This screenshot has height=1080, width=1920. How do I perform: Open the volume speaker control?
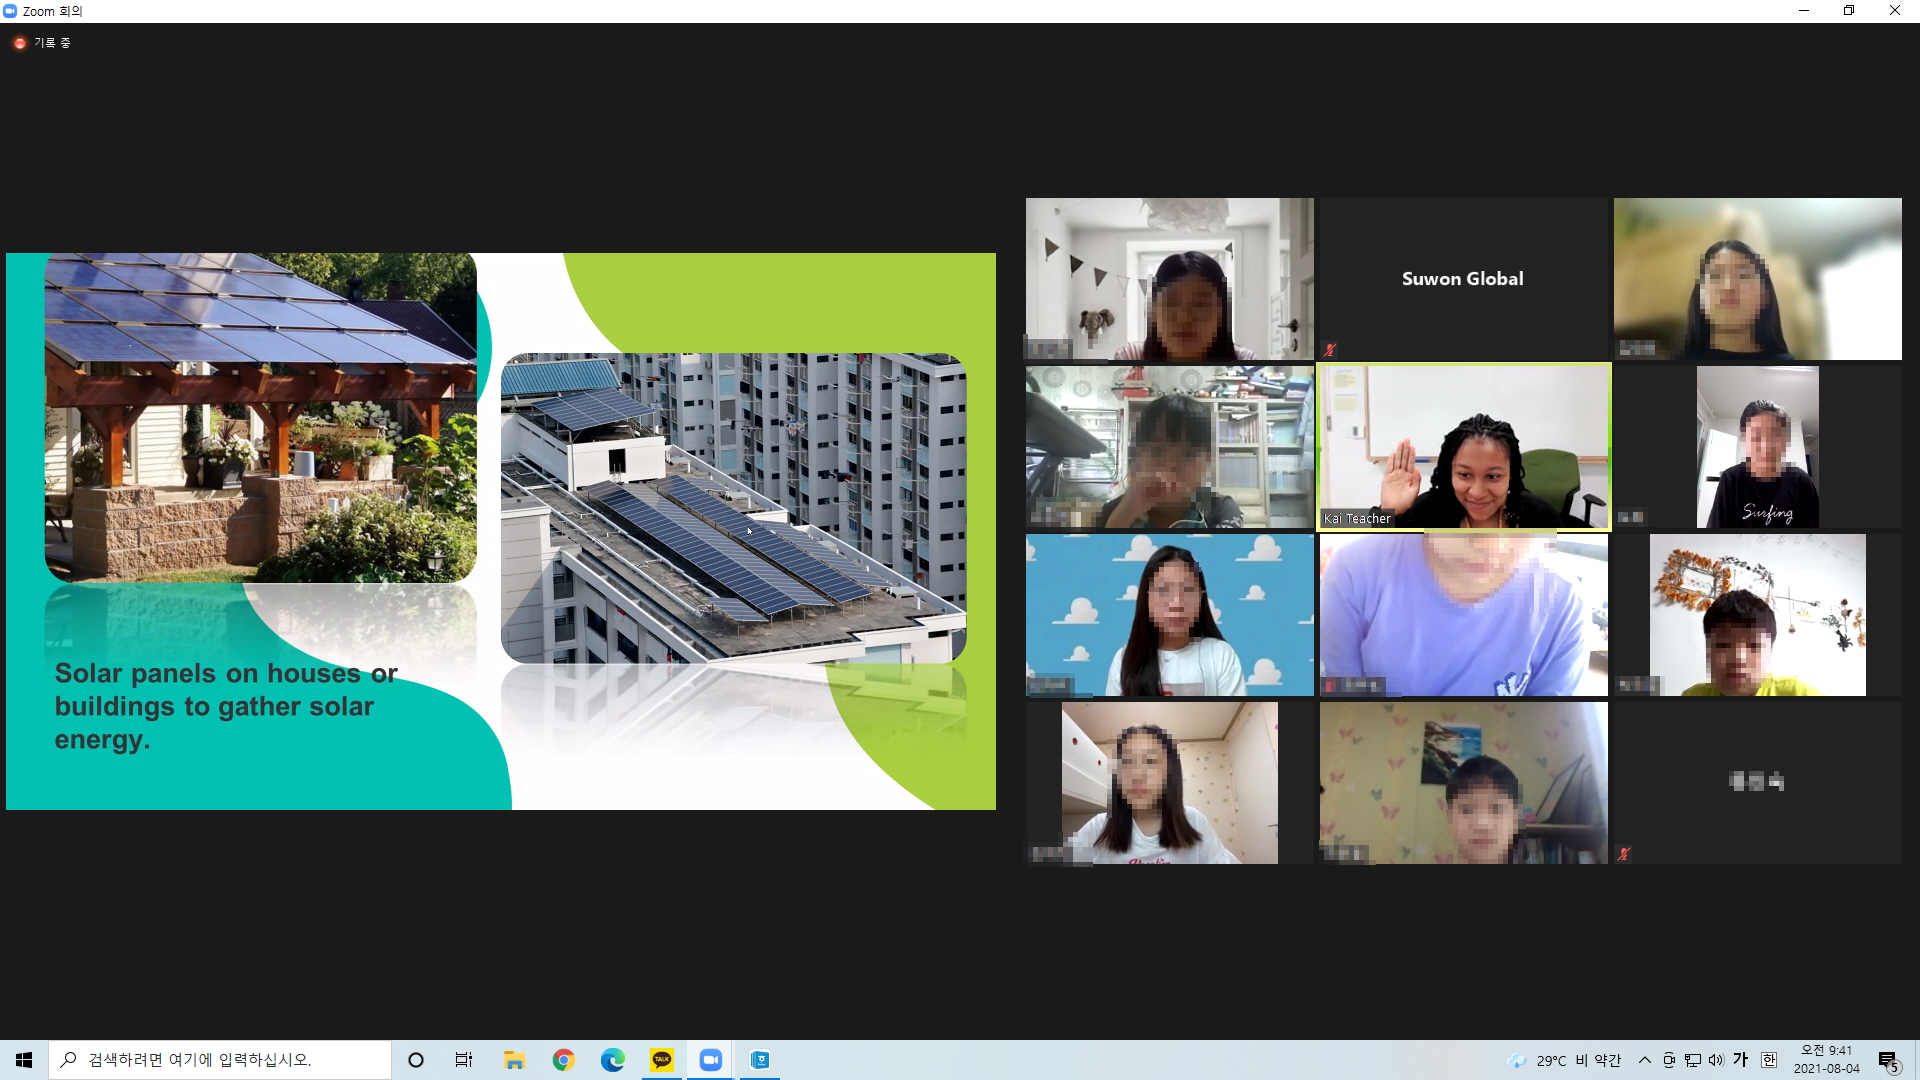click(x=1716, y=1060)
